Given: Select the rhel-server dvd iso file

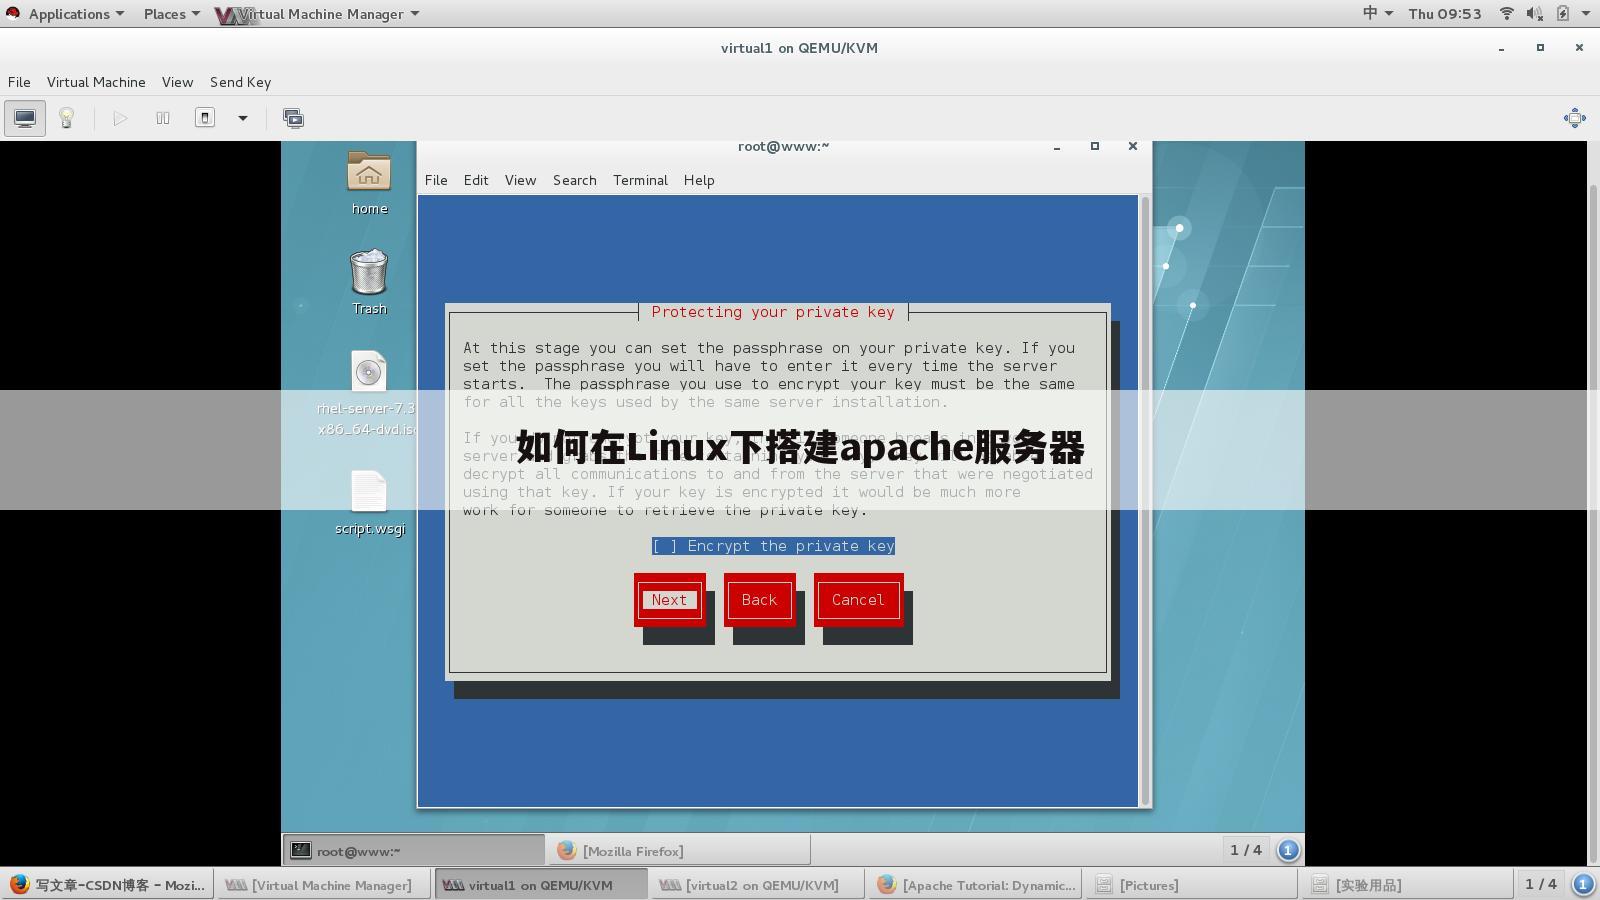Looking at the screenshot, I should [367, 394].
